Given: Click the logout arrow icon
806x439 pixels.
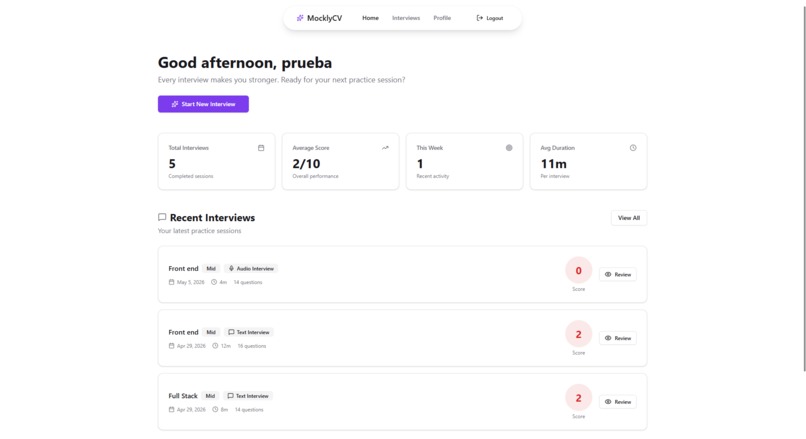Looking at the screenshot, I should 480,18.
